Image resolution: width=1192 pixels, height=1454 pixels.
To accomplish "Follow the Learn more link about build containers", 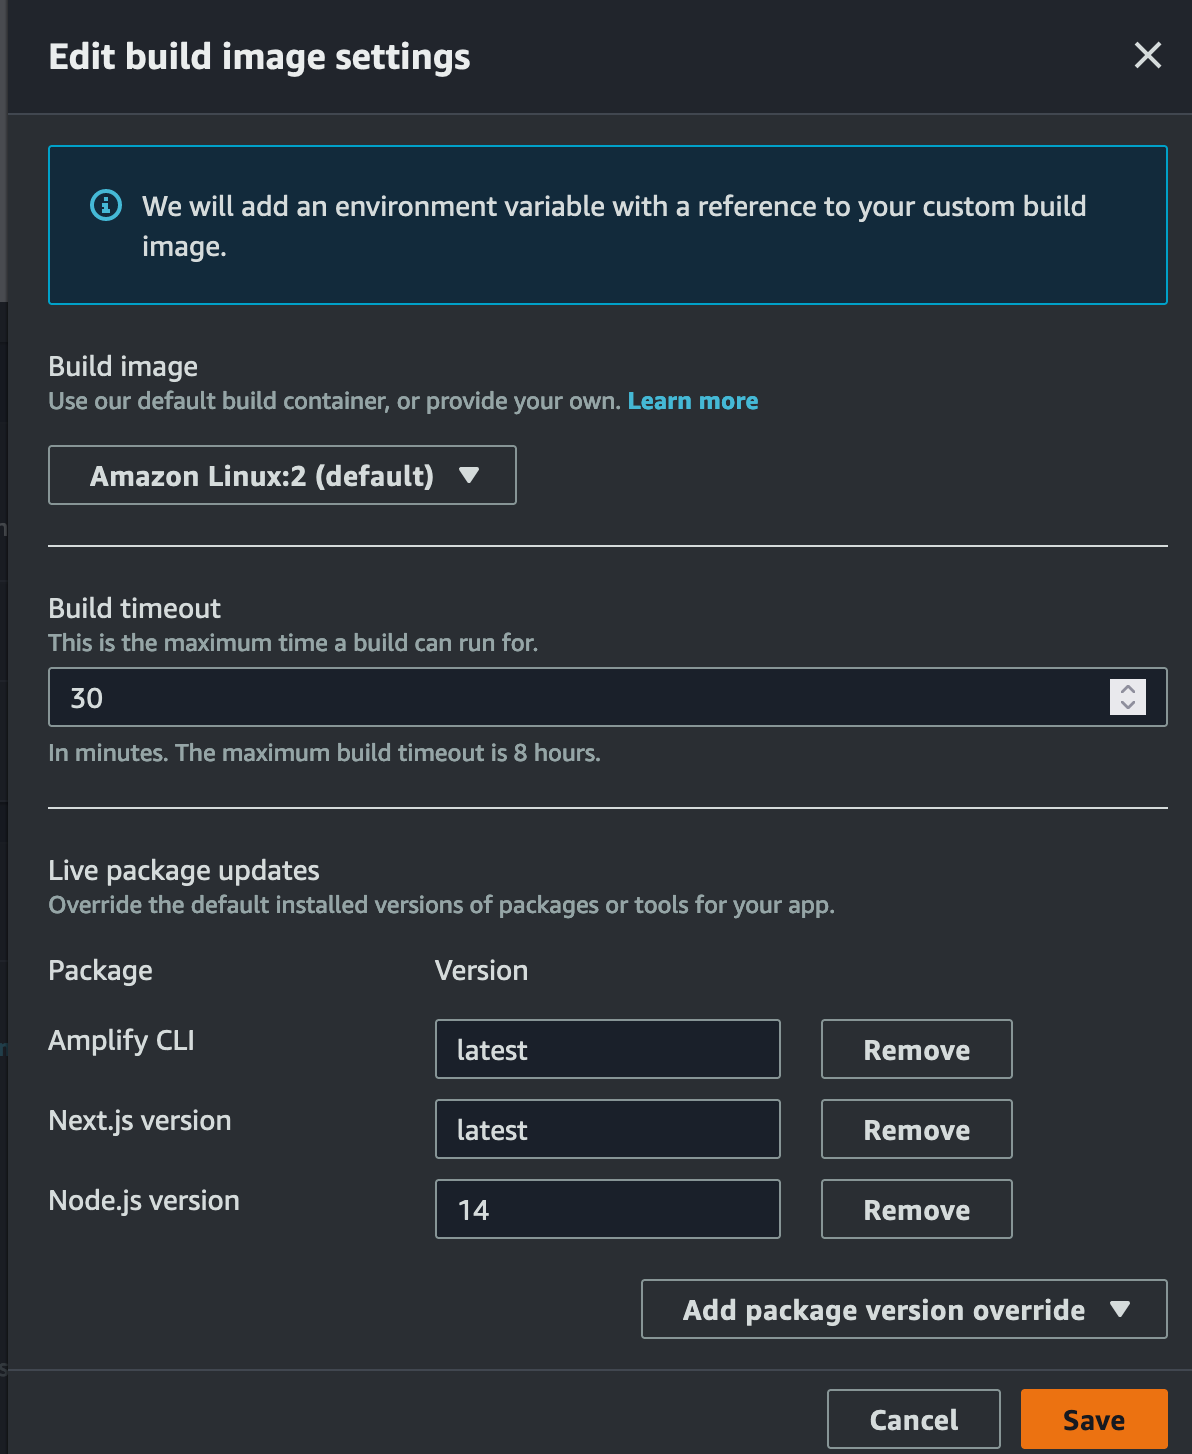I will [693, 400].
